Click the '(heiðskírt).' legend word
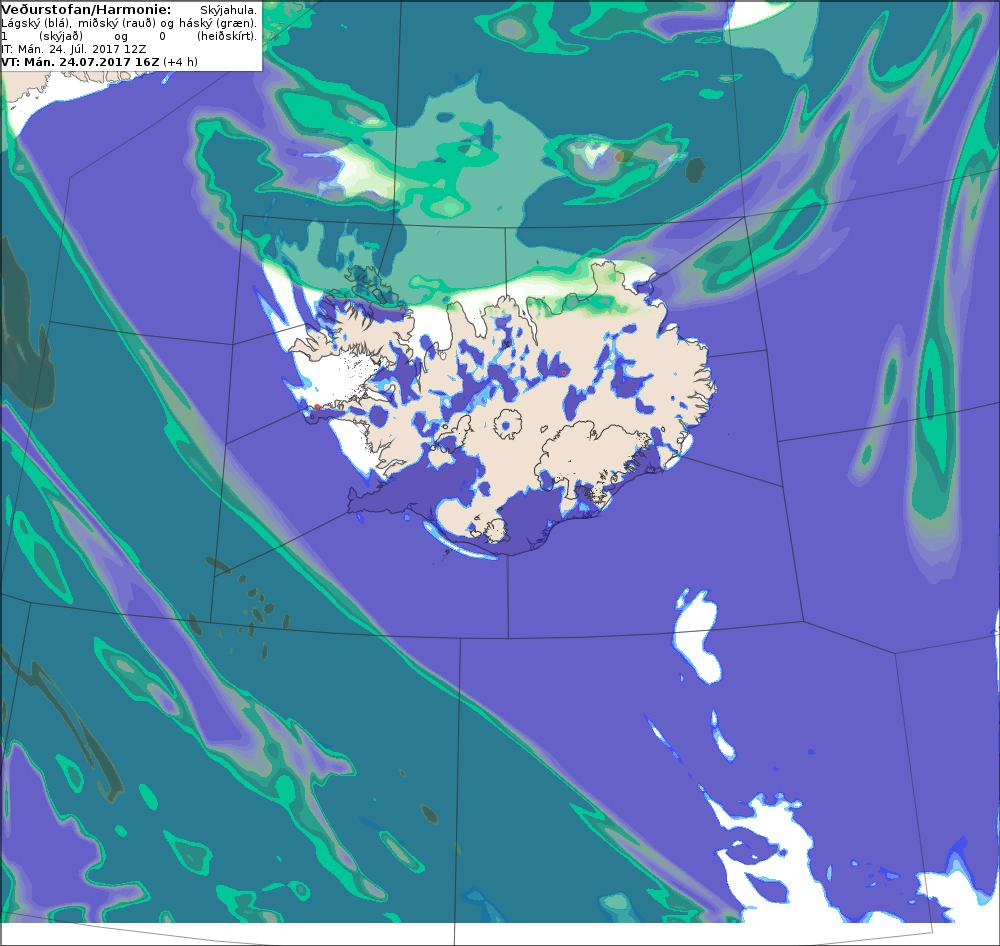 click(x=227, y=36)
